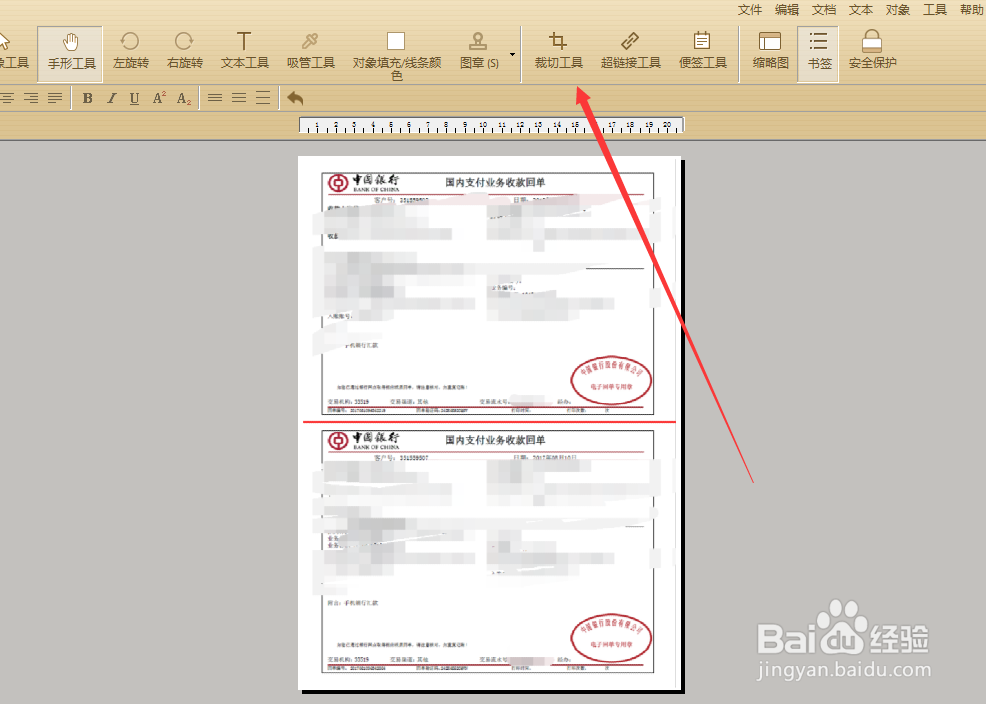The height and width of the screenshot is (704, 986).
Task: Open 对象填充/线条颜色 fill color tool
Action: point(396,57)
